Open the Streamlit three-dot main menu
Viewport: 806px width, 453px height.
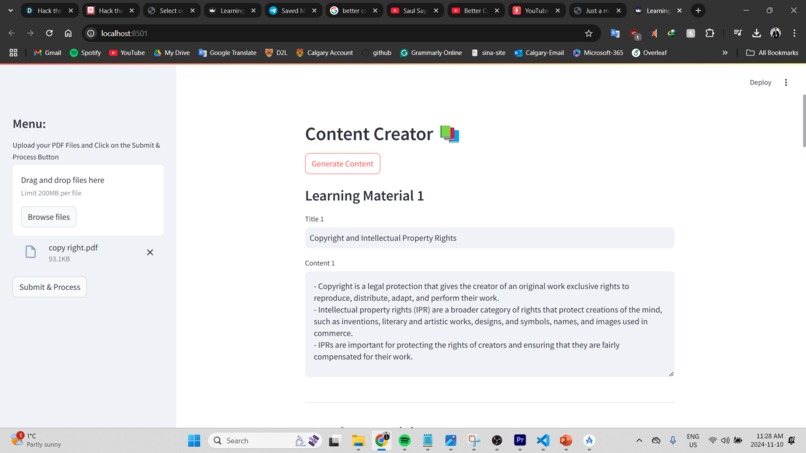point(786,82)
